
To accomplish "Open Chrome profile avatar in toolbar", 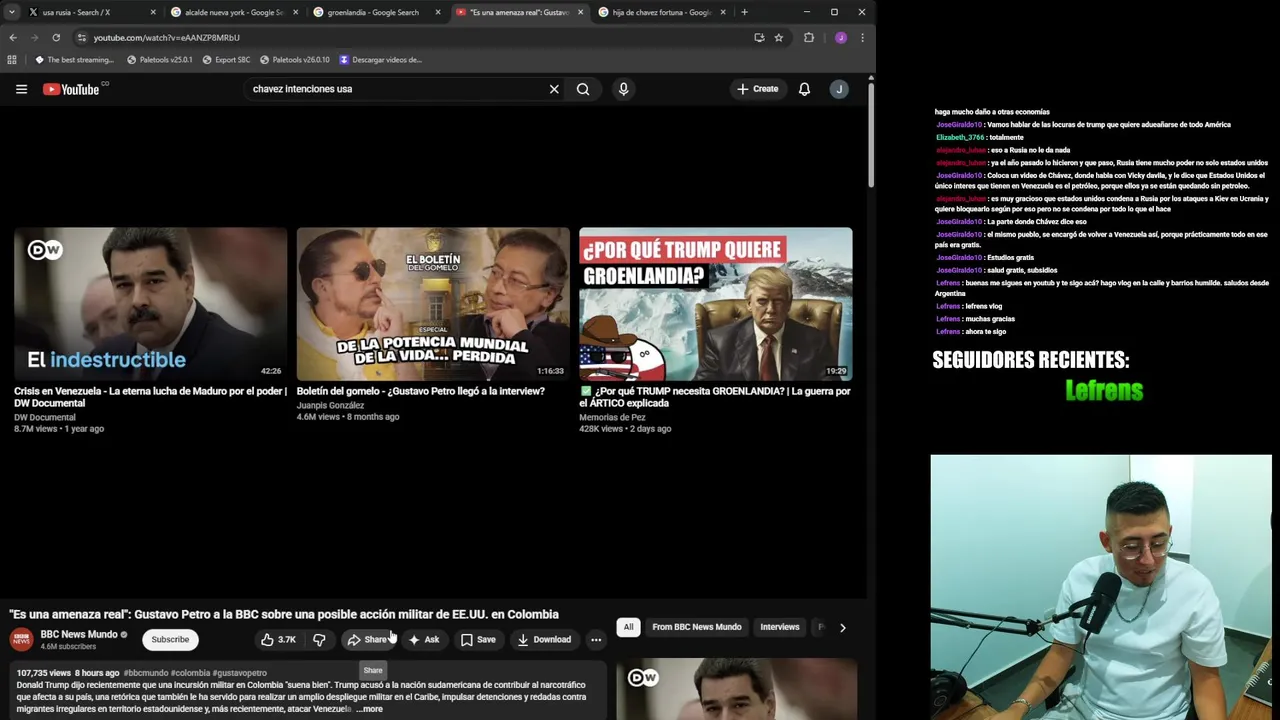I will tap(840, 38).
